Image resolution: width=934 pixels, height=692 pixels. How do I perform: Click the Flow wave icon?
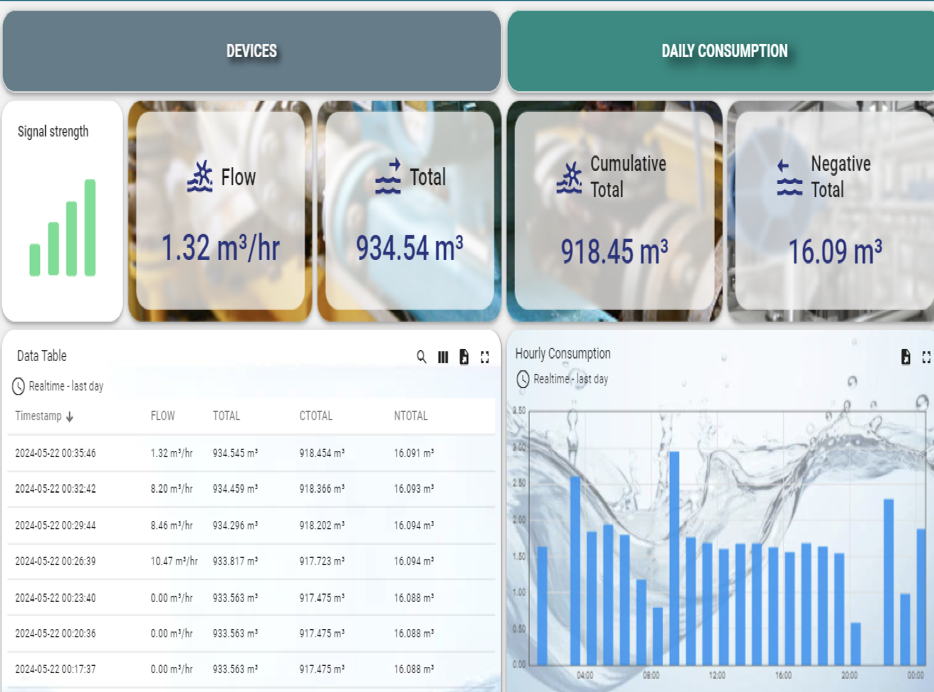pos(200,177)
